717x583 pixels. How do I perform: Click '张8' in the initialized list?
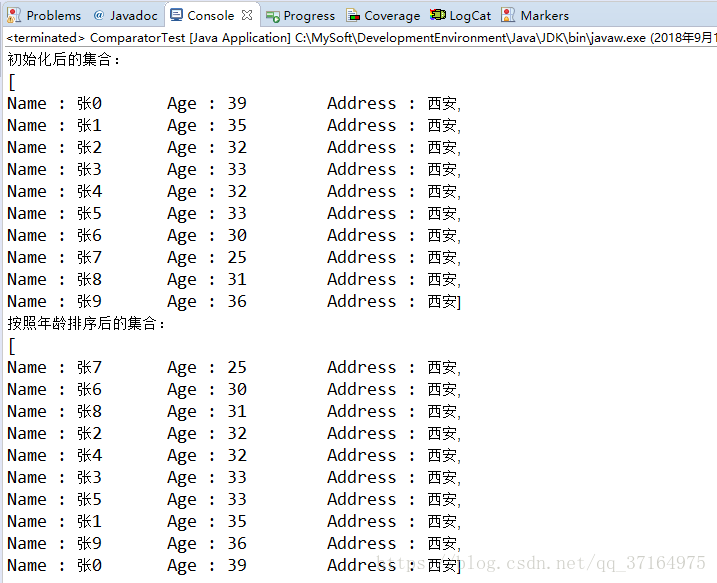click(x=89, y=279)
